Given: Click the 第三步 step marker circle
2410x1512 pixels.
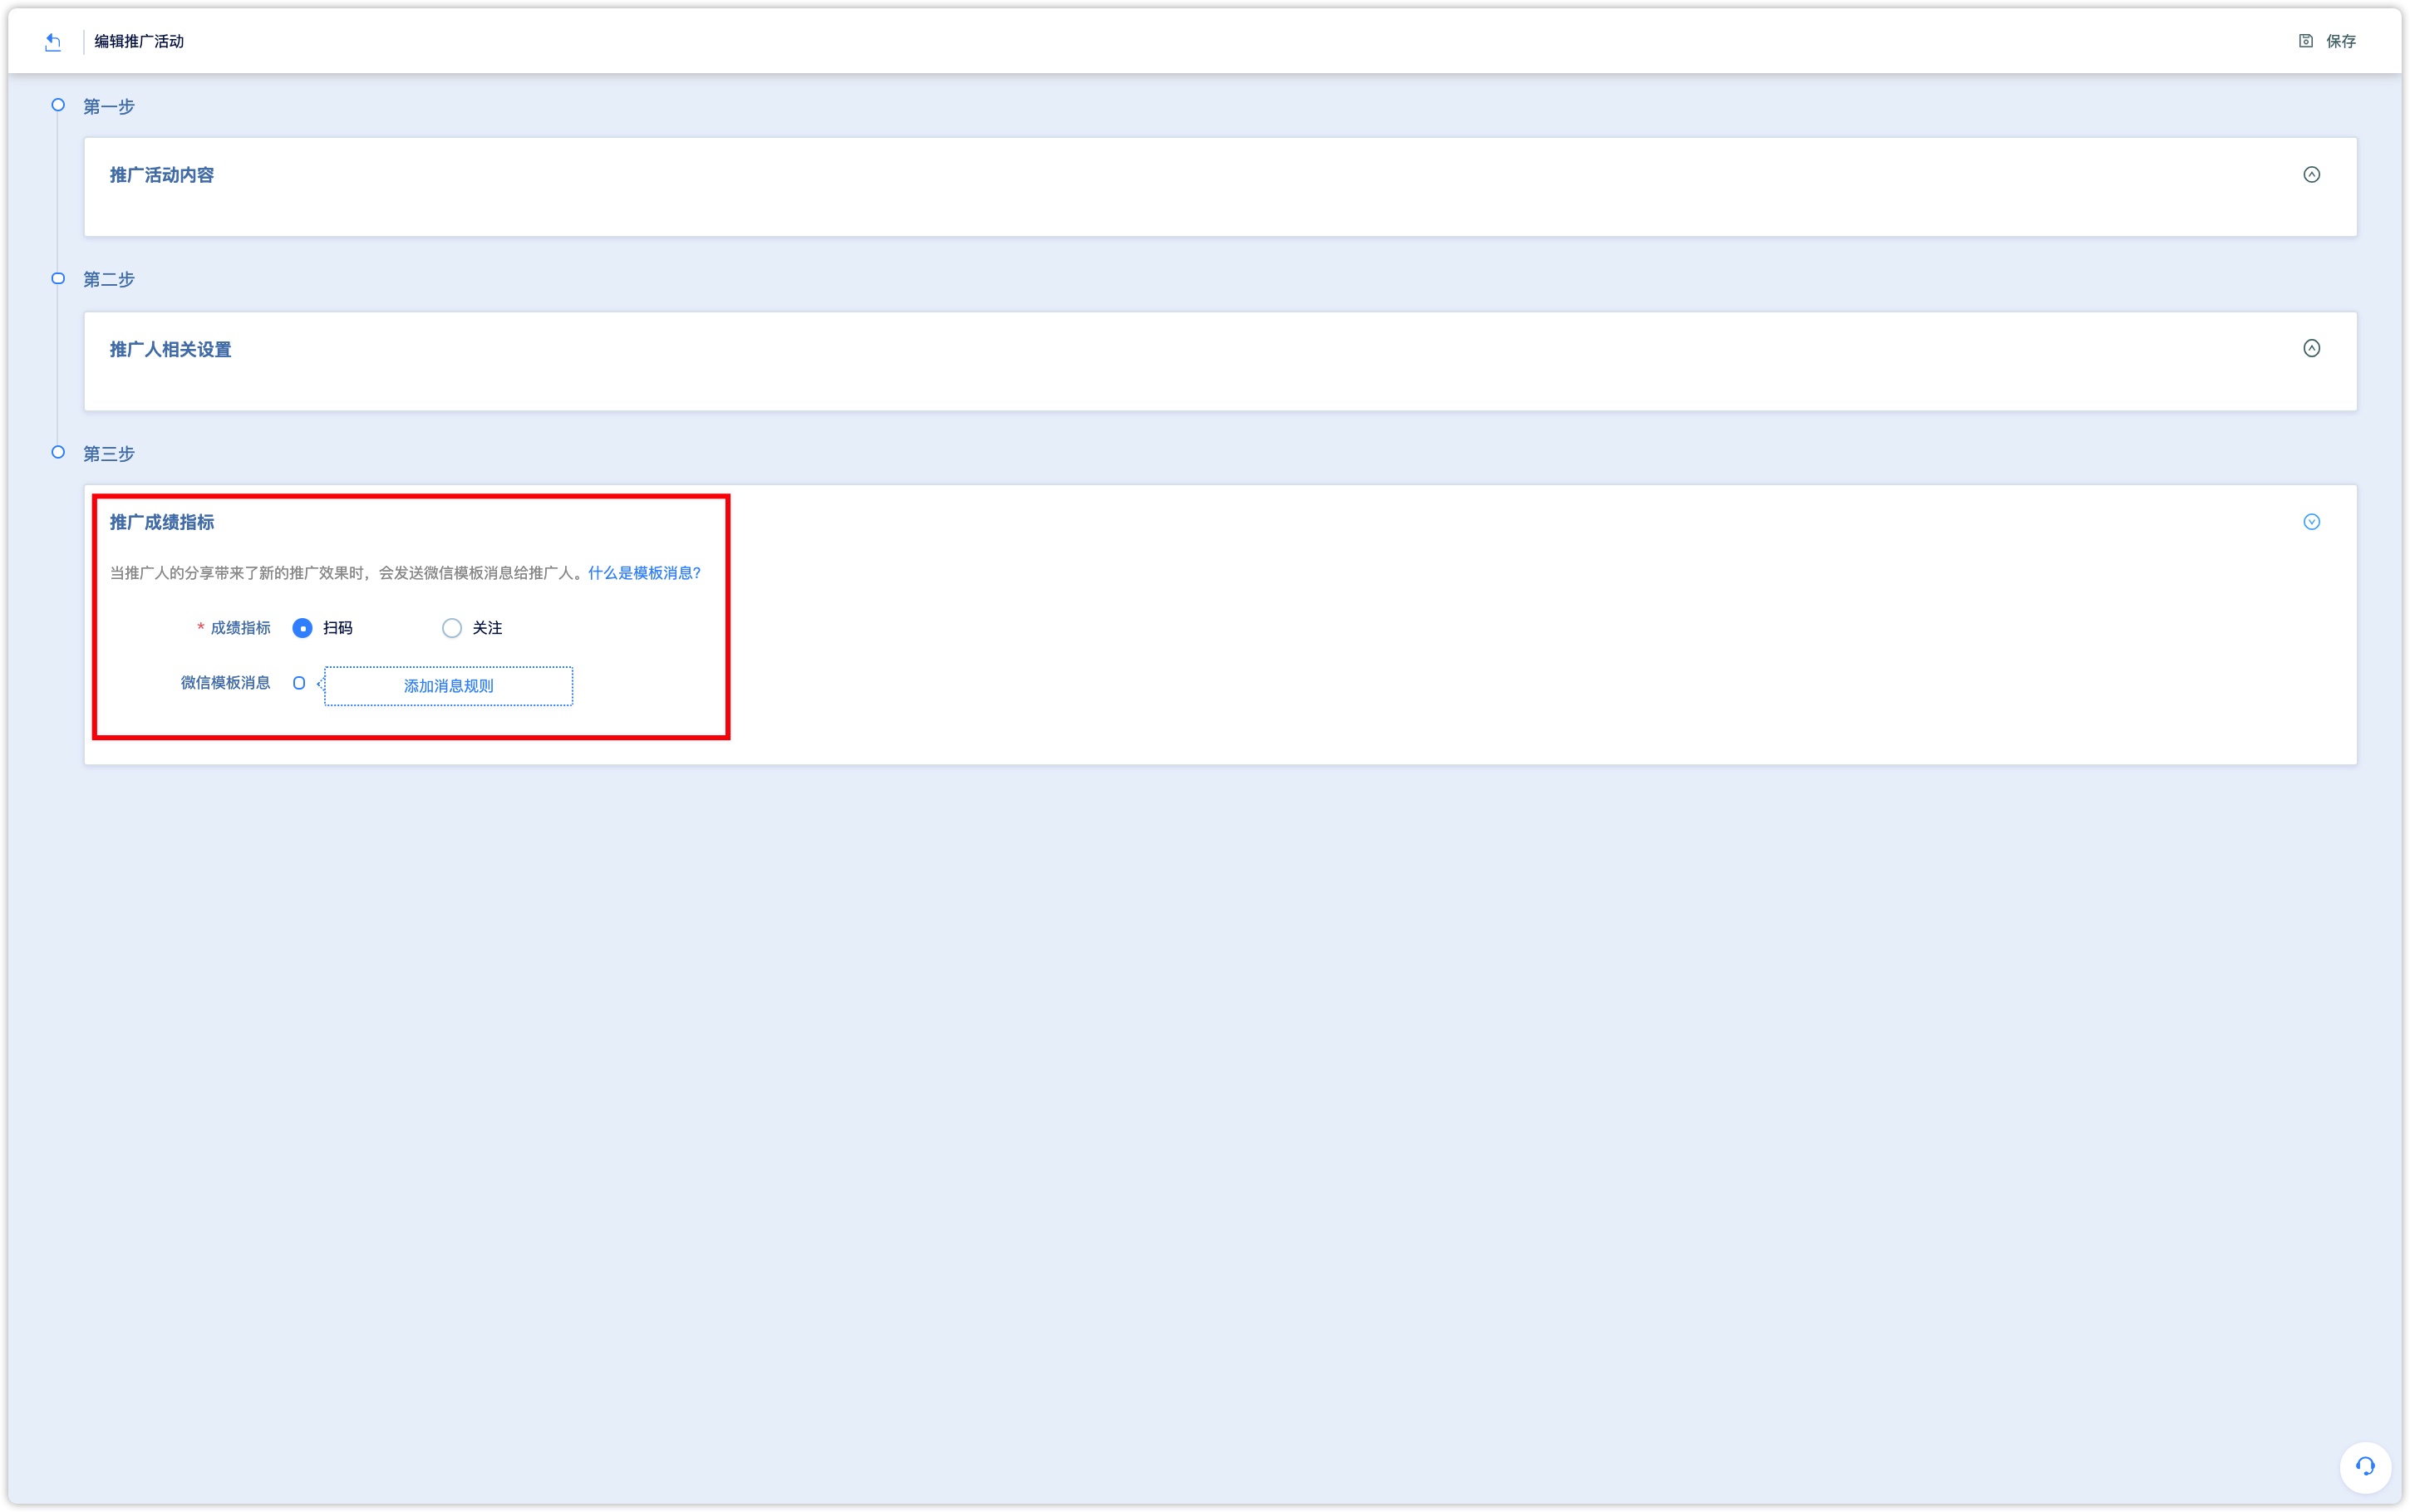Looking at the screenshot, I should click(x=58, y=452).
